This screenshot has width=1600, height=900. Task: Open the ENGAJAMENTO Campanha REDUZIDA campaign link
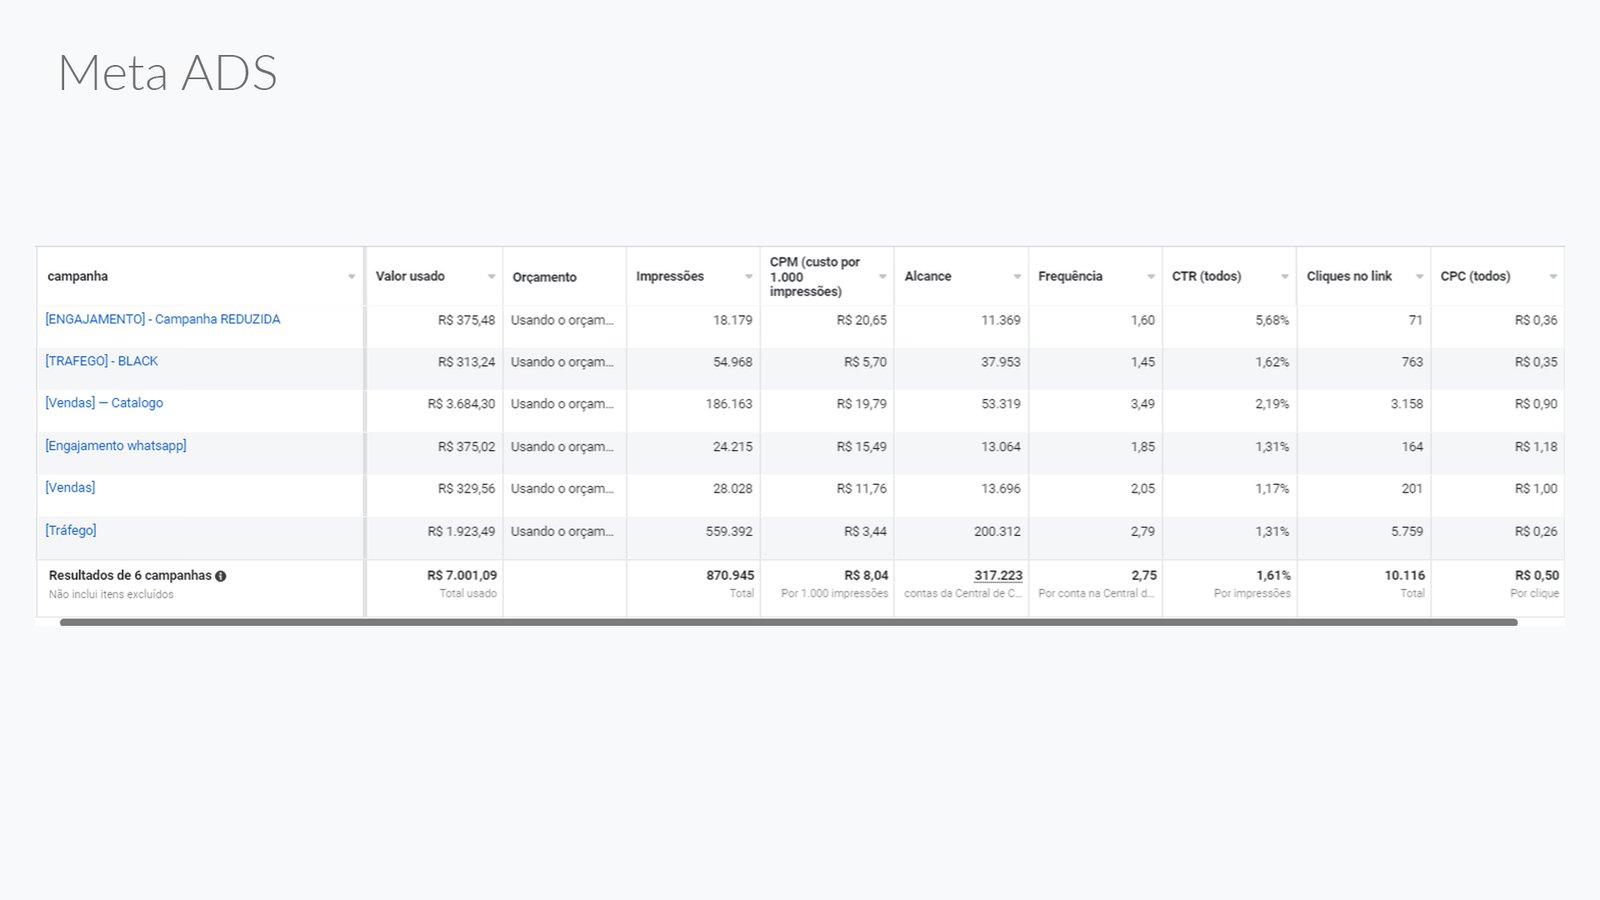[x=163, y=320]
